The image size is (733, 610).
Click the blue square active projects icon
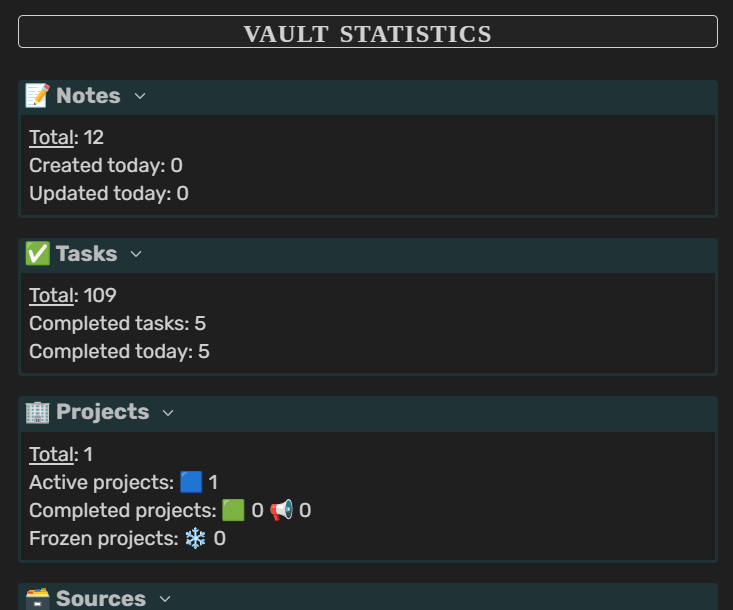tap(191, 482)
